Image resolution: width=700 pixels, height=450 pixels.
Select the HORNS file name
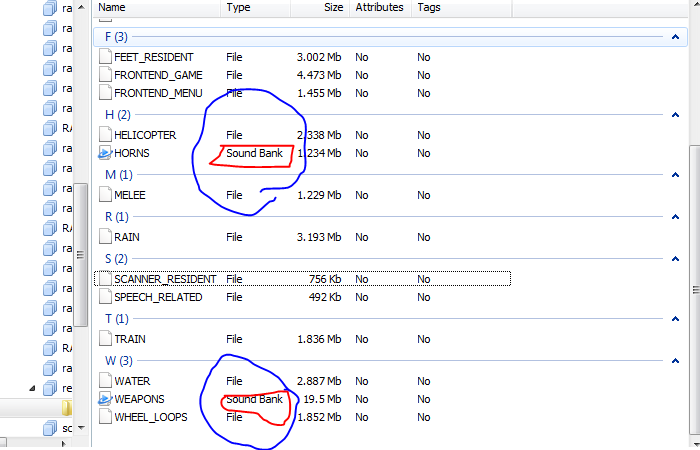click(132, 153)
